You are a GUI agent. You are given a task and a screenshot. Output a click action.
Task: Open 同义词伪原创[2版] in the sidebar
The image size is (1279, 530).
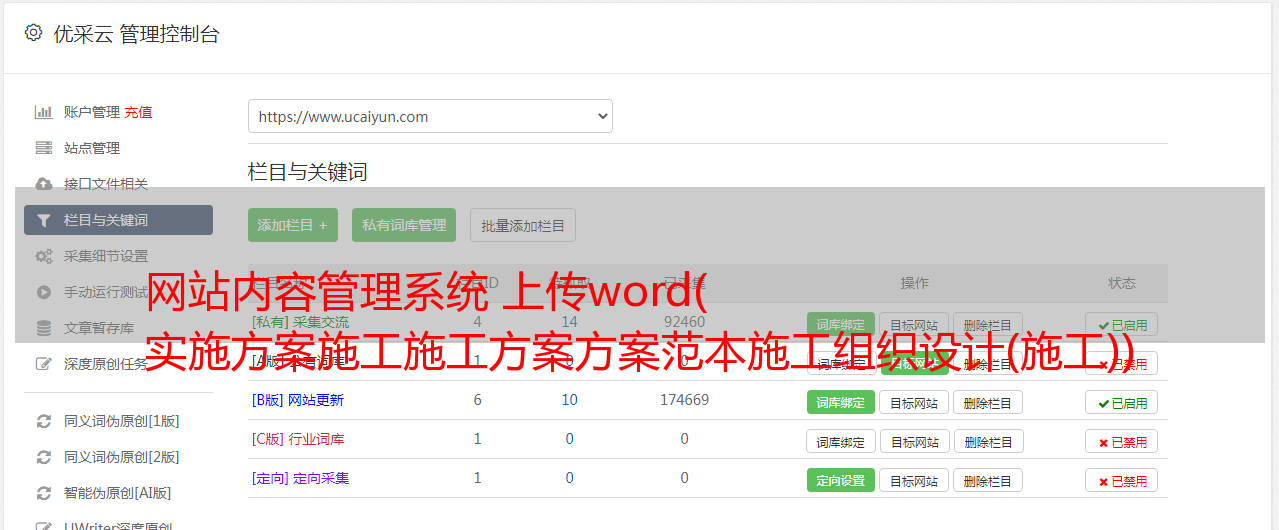[122, 457]
